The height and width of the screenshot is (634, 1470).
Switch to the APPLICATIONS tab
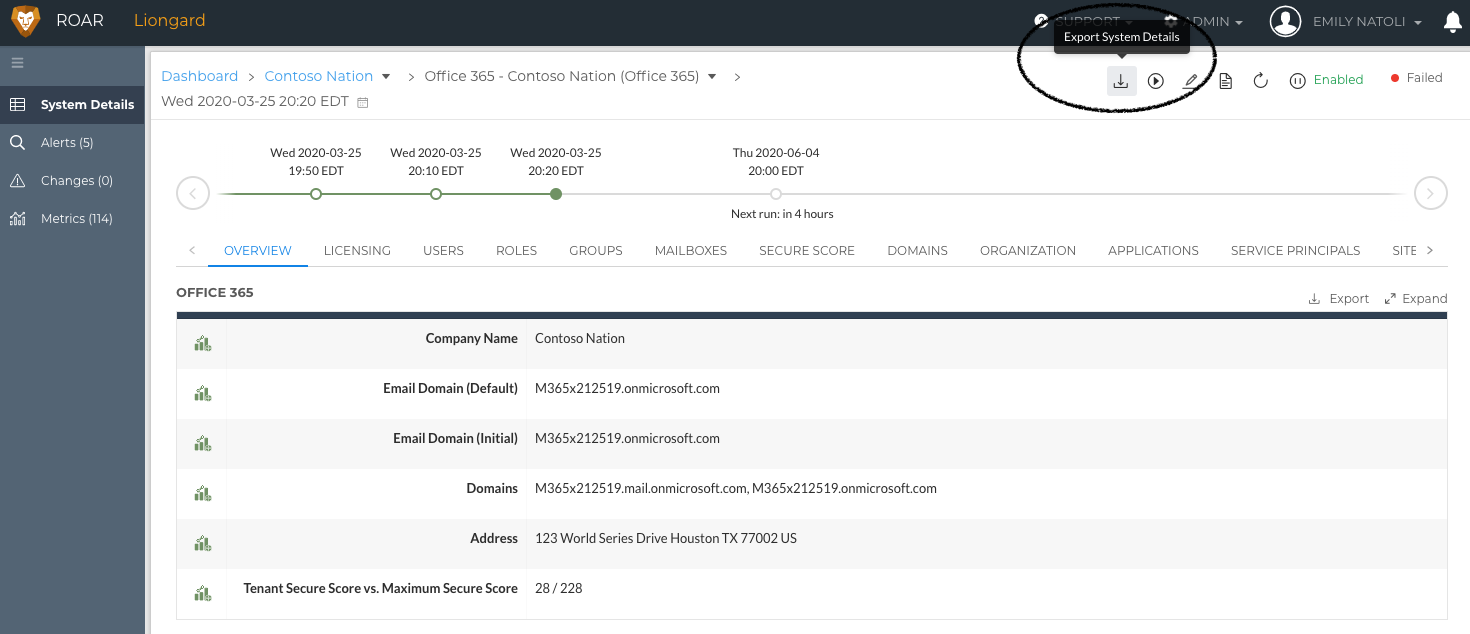pyautogui.click(x=1153, y=251)
